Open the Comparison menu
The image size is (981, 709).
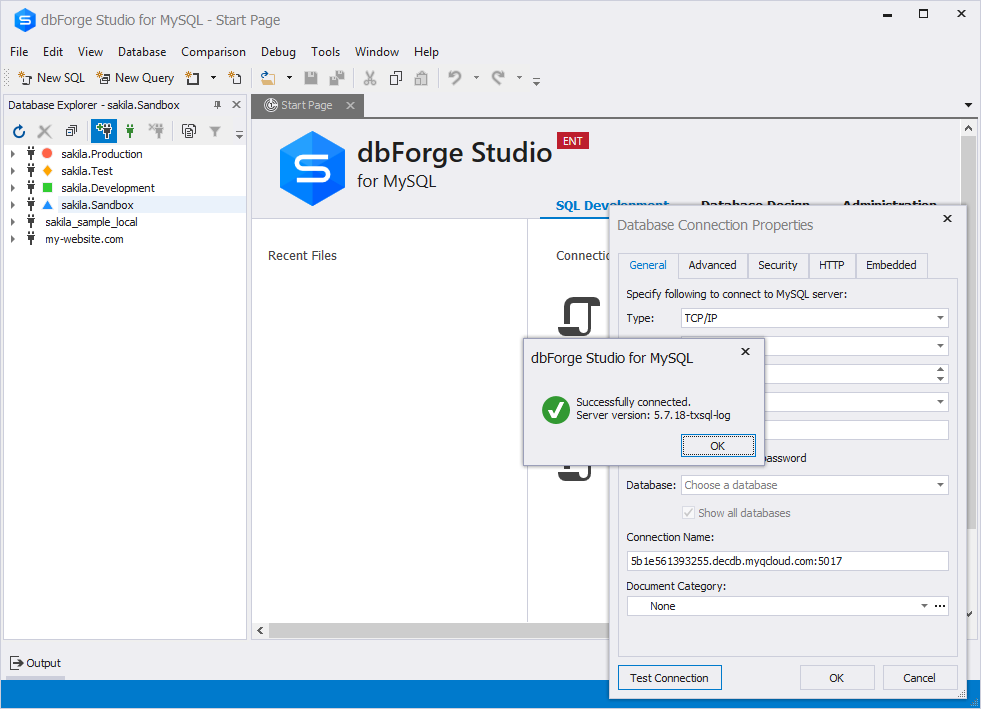coord(213,52)
